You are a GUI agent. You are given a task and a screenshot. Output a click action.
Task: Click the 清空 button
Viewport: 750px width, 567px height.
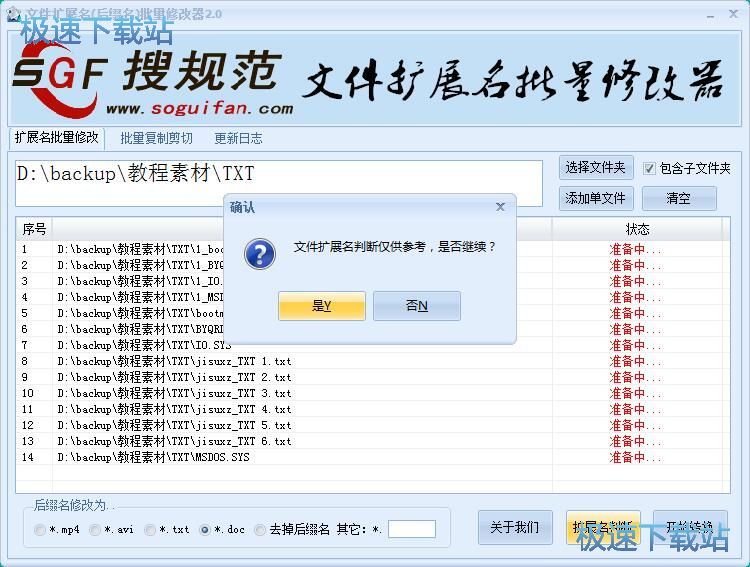679,198
